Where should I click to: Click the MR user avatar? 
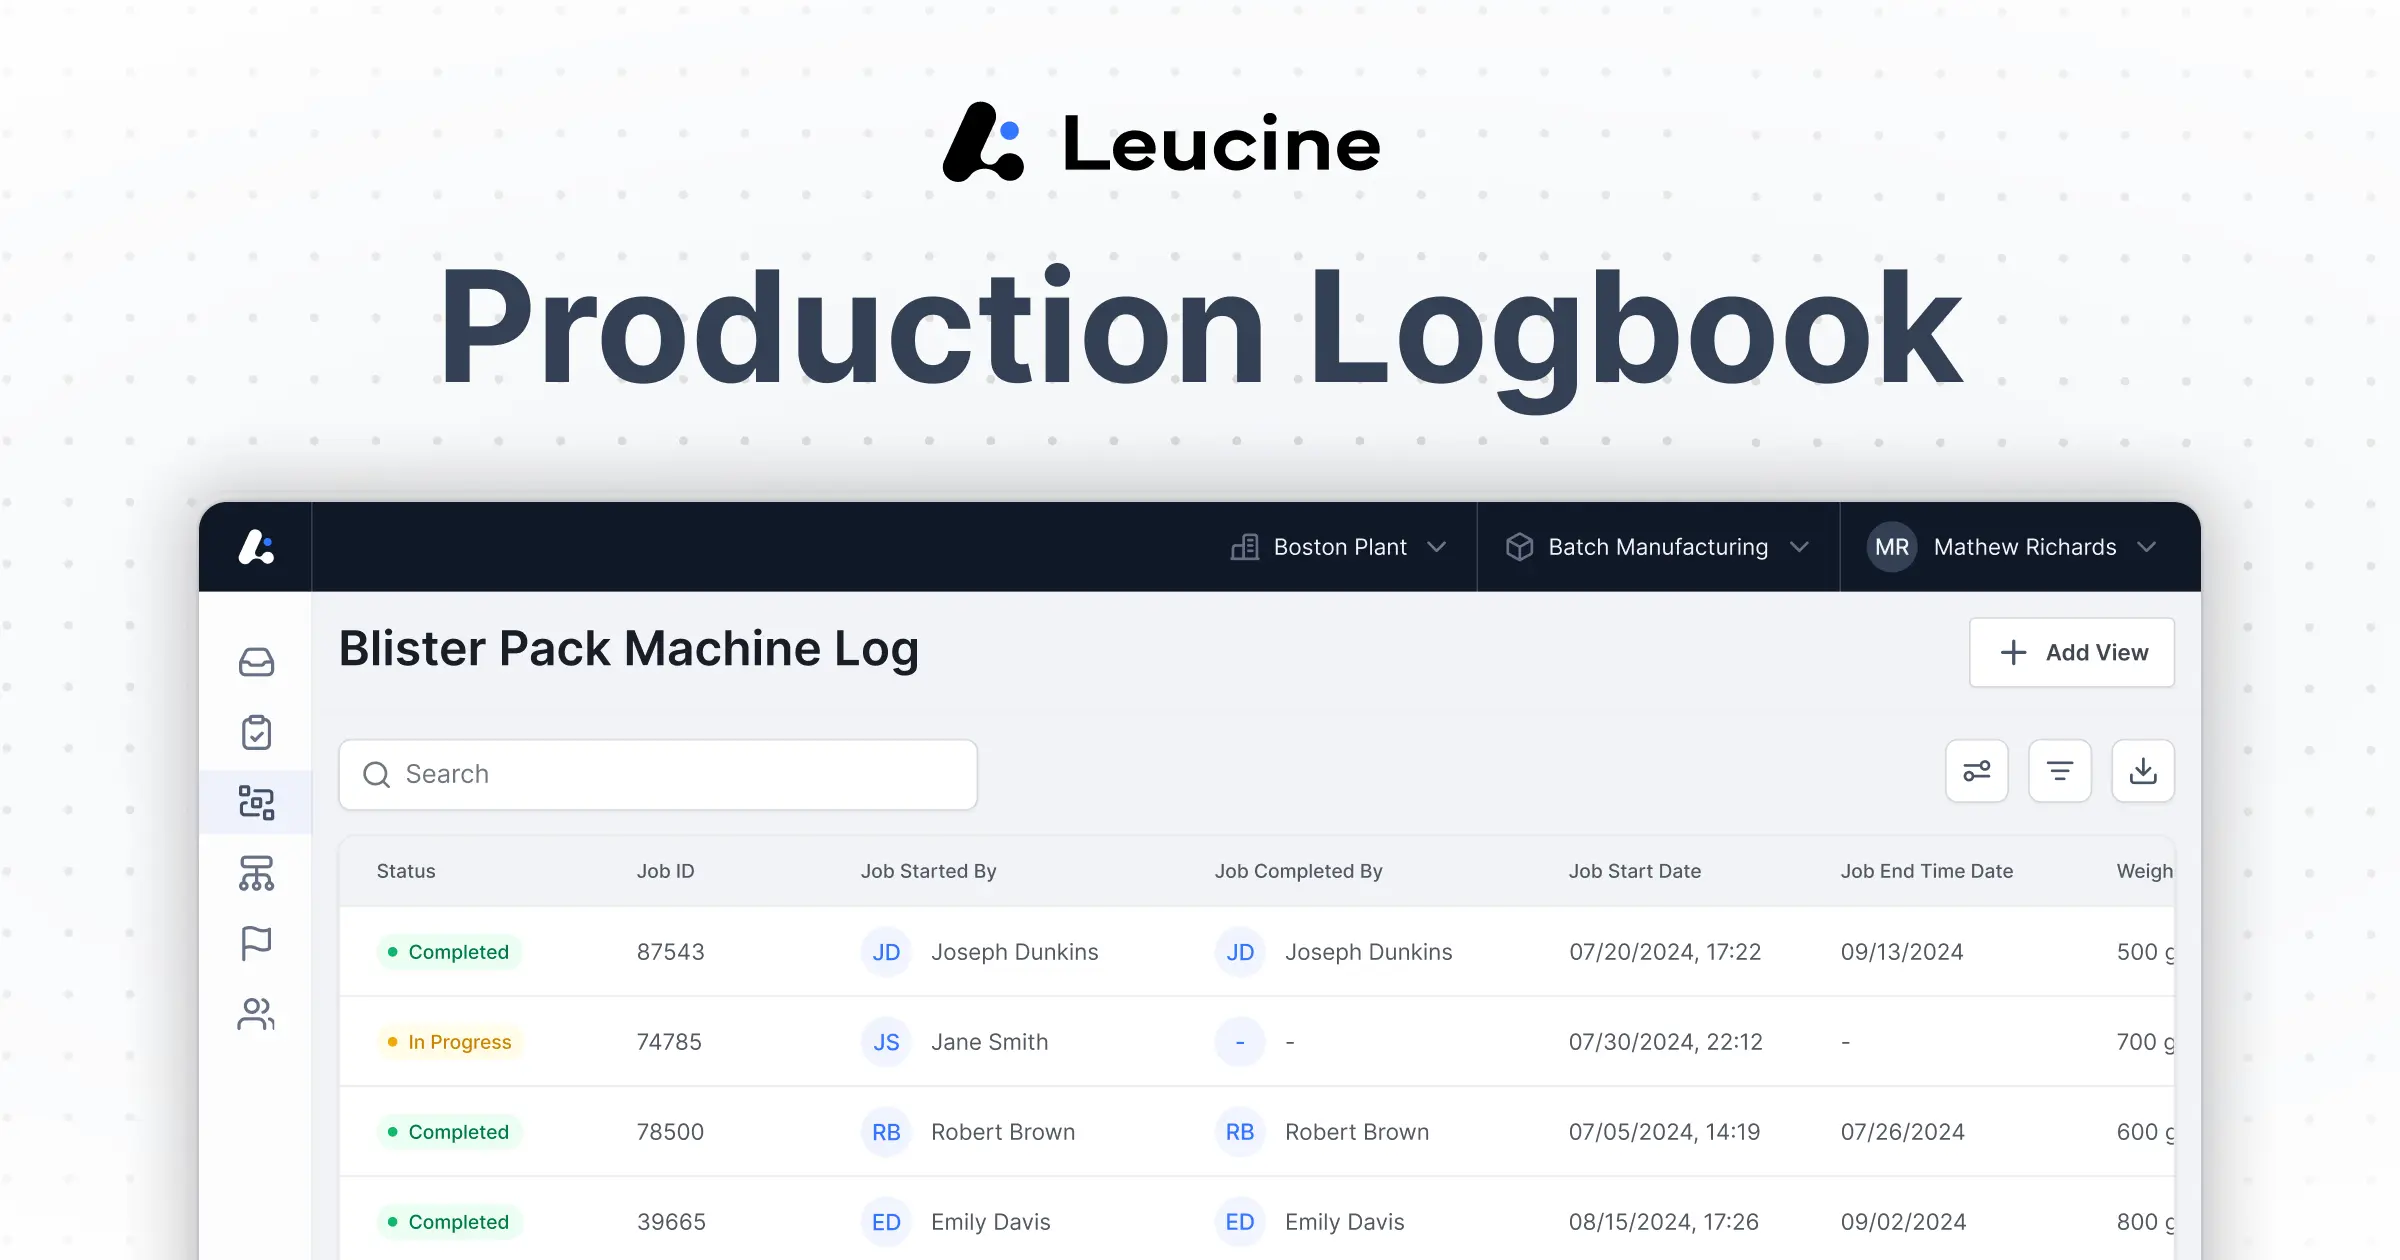point(1891,547)
